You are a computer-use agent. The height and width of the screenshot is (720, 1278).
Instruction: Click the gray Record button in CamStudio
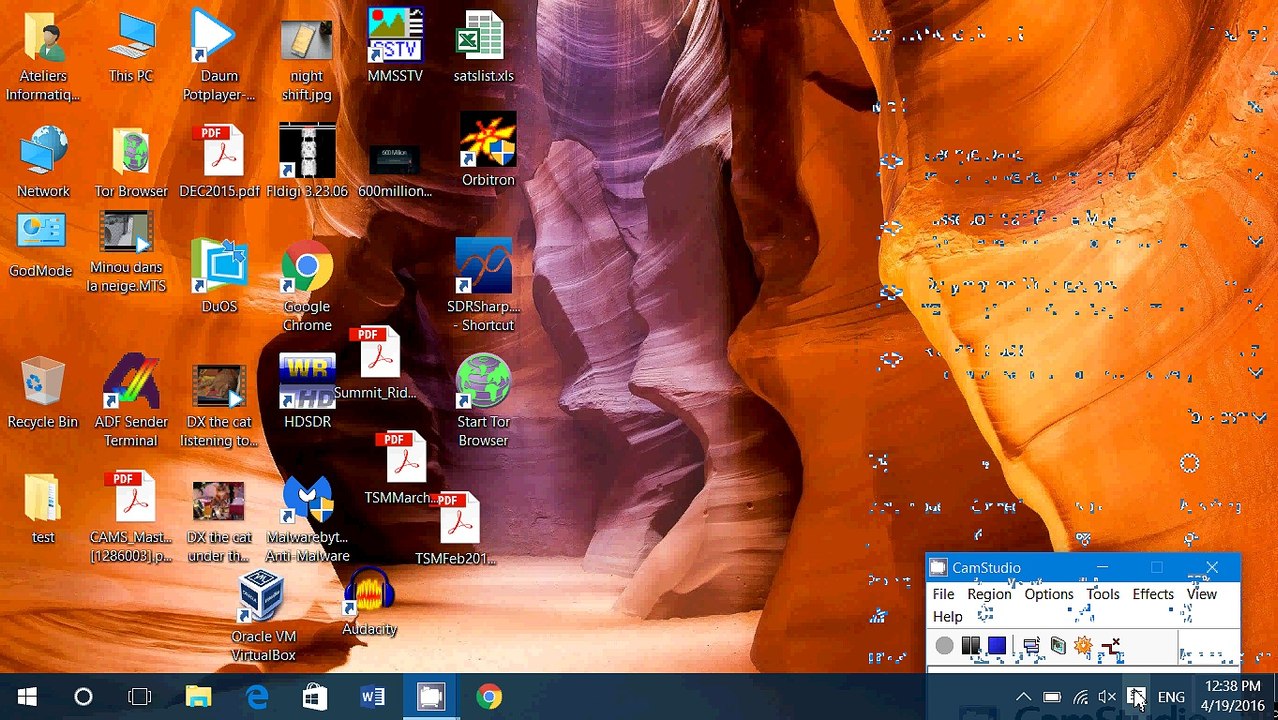point(944,646)
